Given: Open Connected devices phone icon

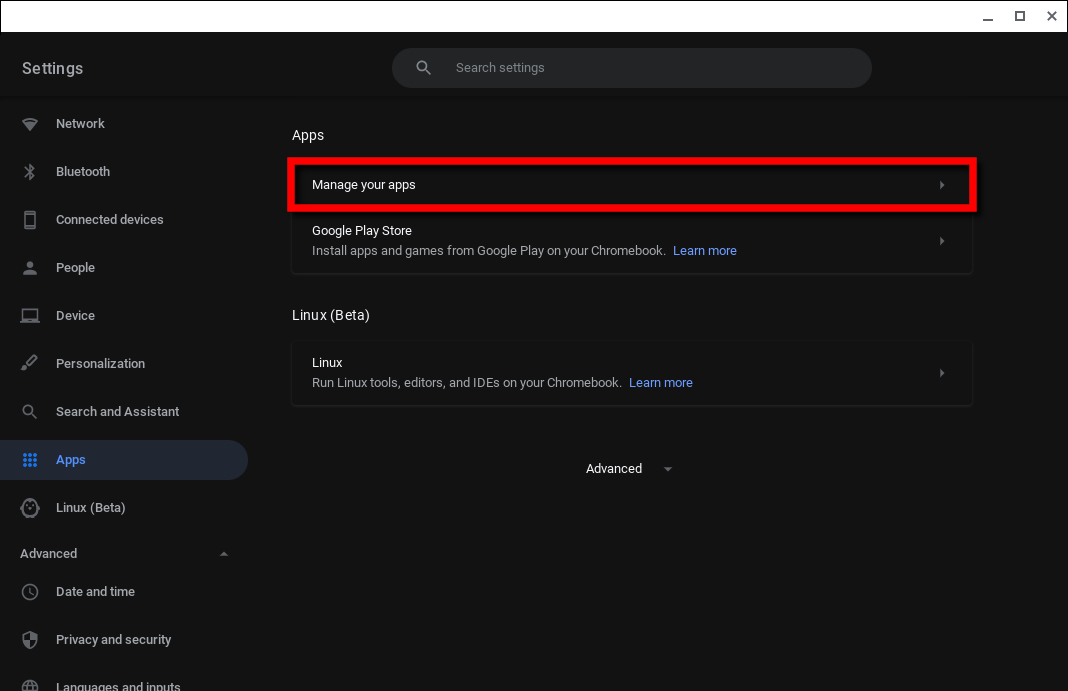Looking at the screenshot, I should click(x=30, y=220).
